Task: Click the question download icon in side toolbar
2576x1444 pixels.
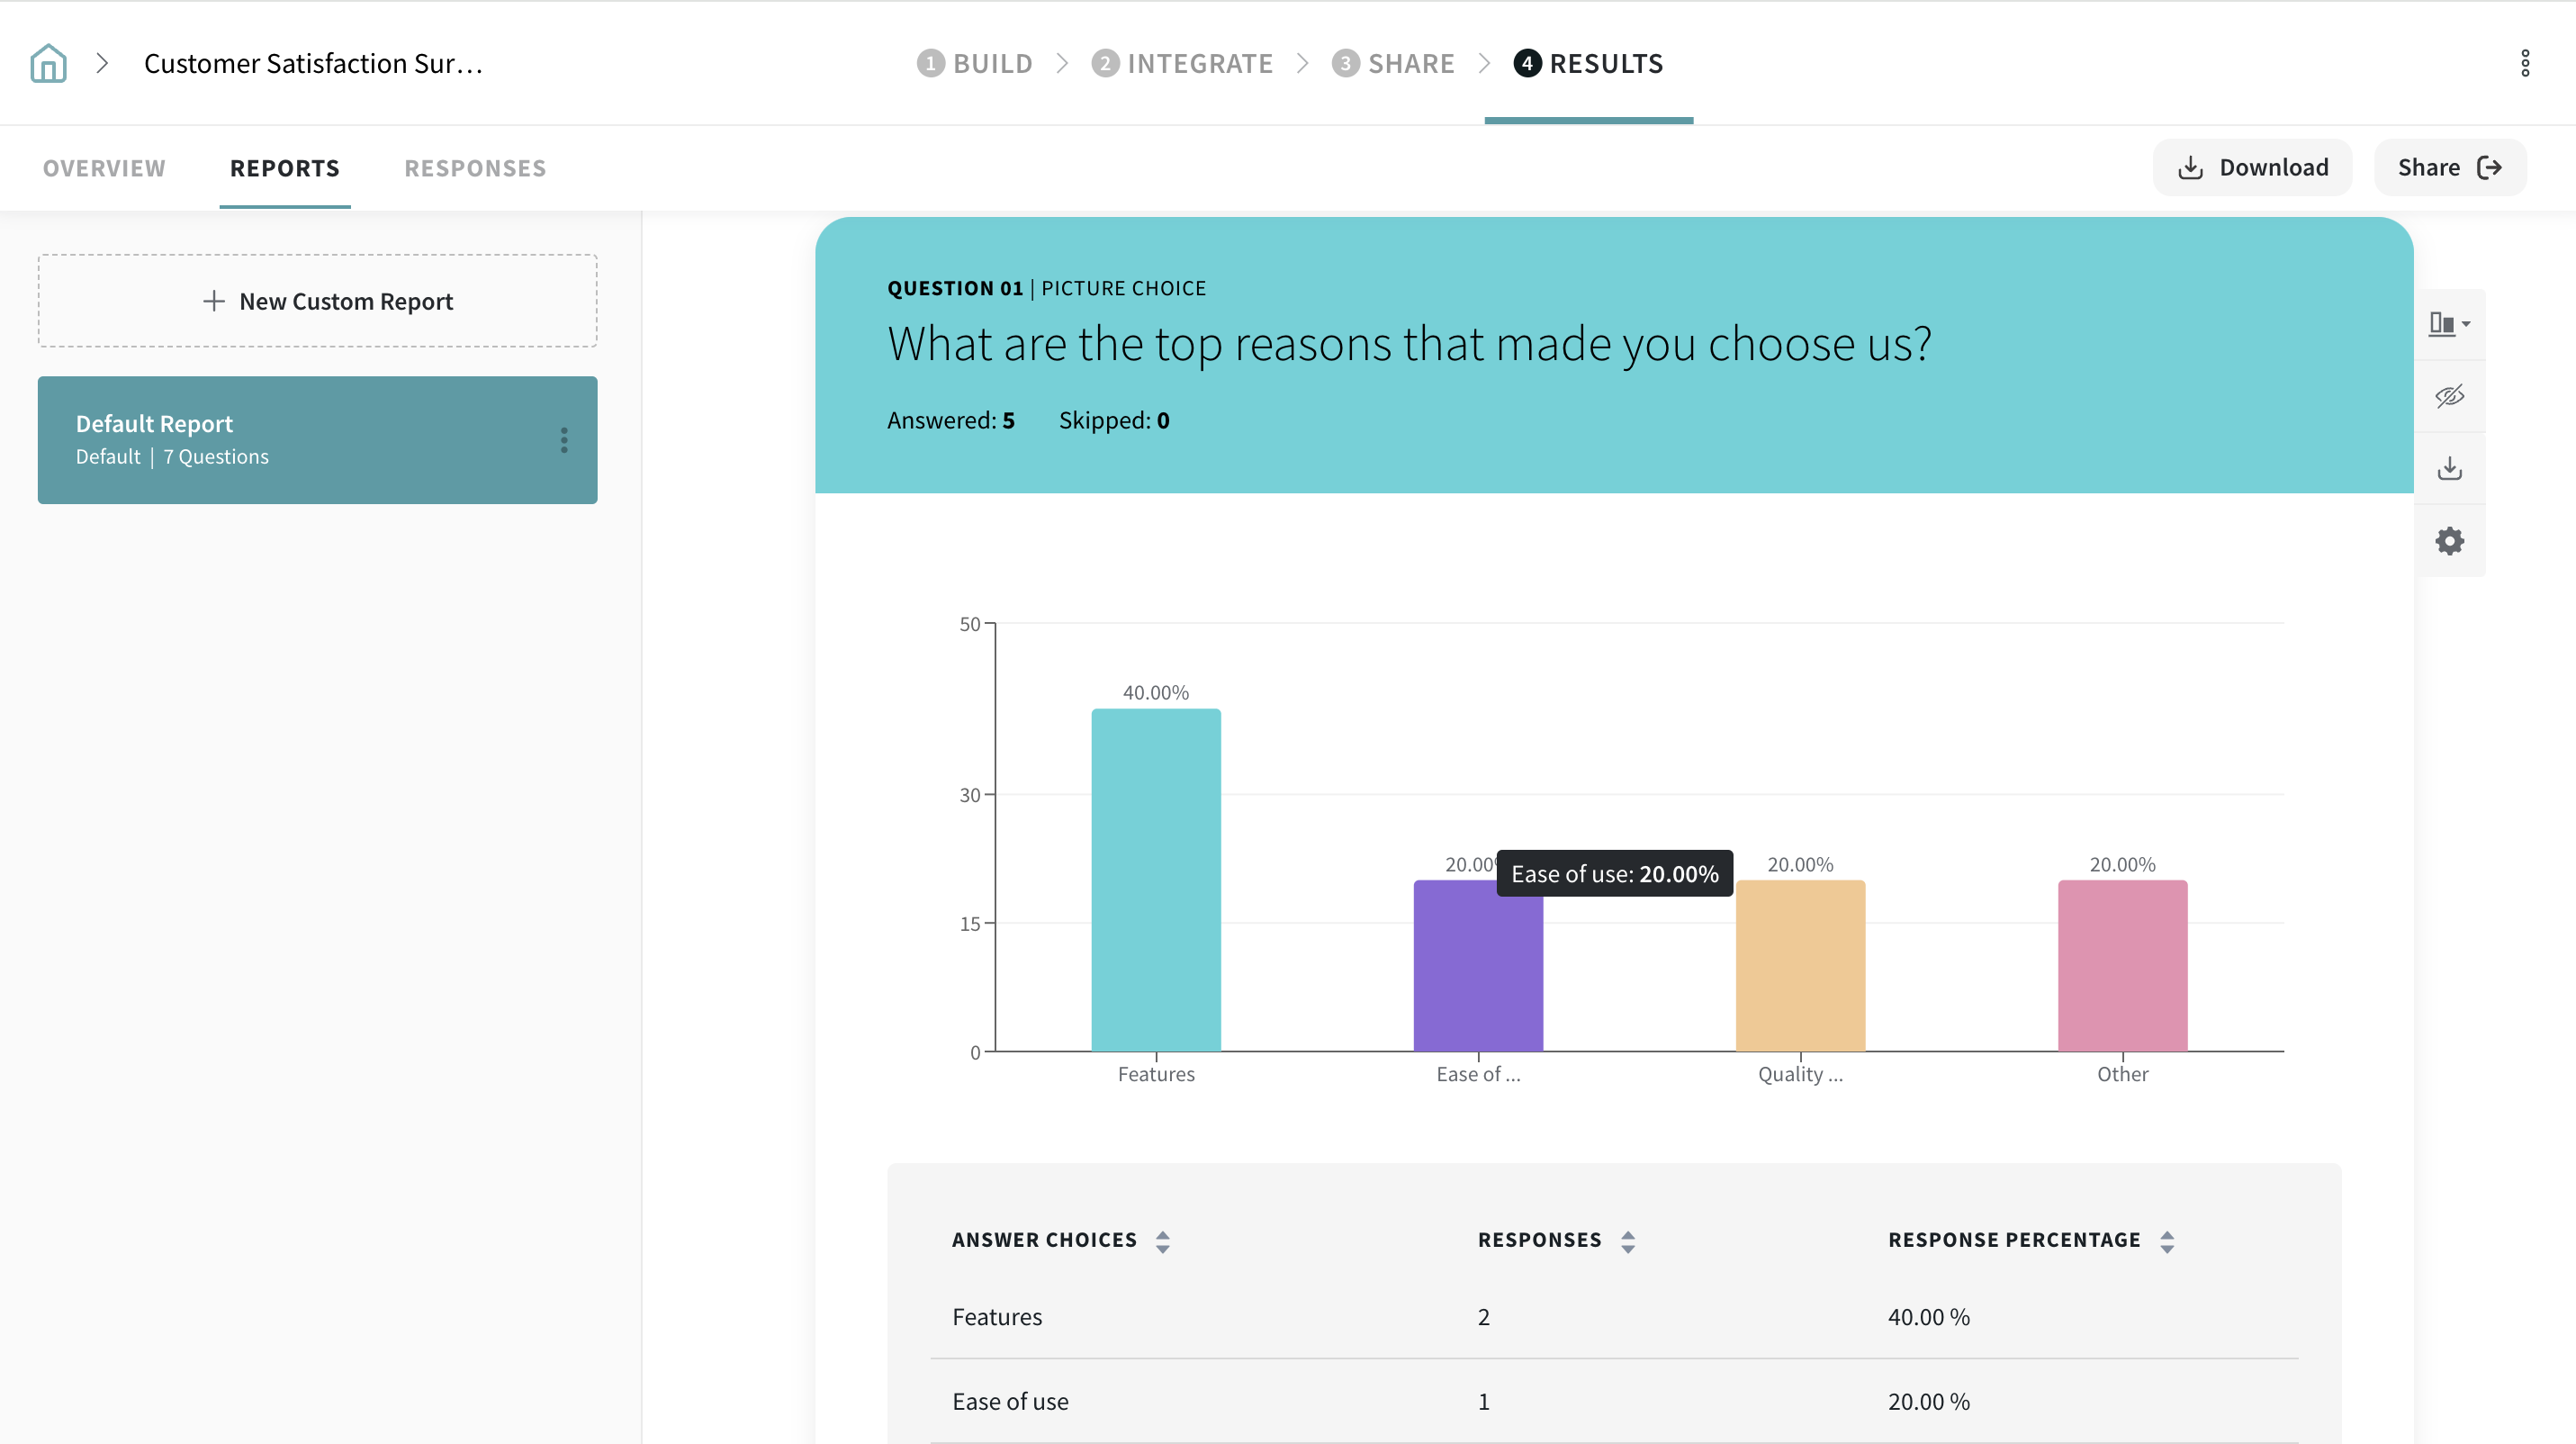Action: pos(2449,468)
